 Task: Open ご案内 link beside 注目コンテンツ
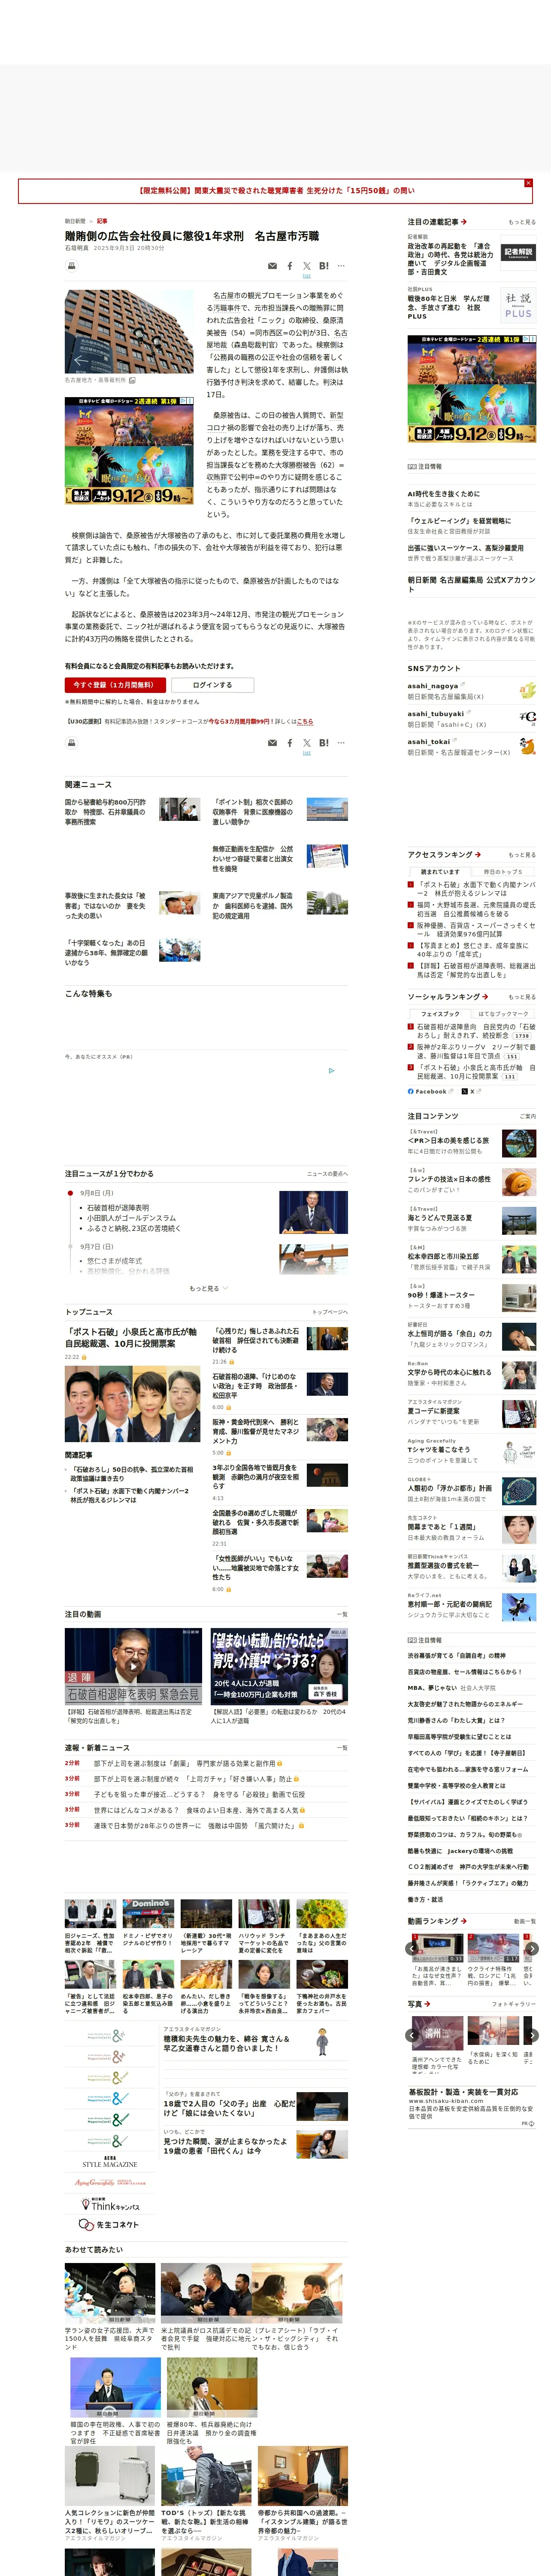tap(528, 1116)
